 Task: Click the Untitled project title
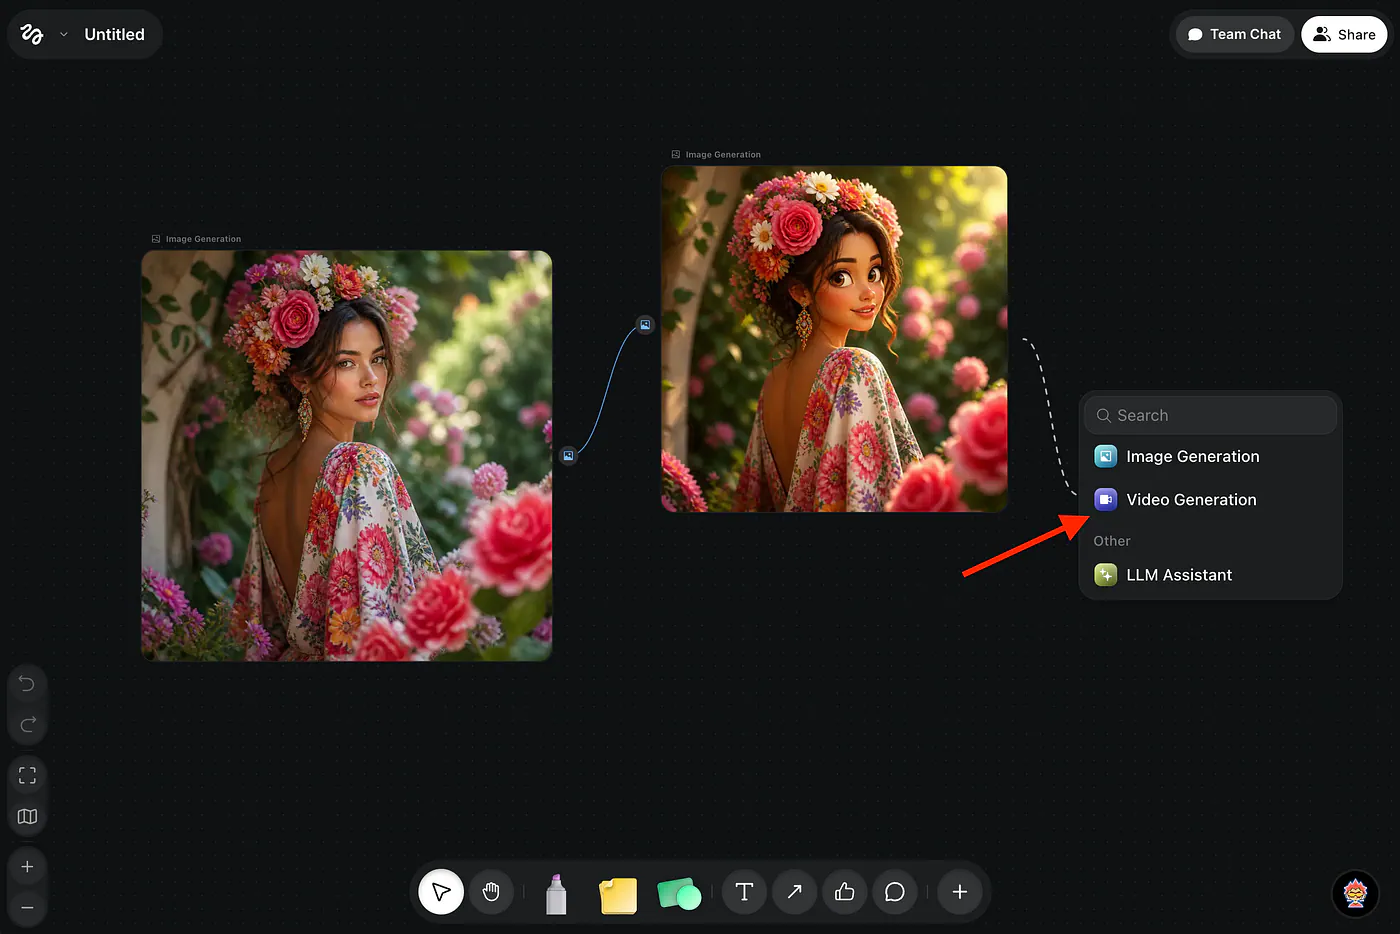pyautogui.click(x=114, y=34)
